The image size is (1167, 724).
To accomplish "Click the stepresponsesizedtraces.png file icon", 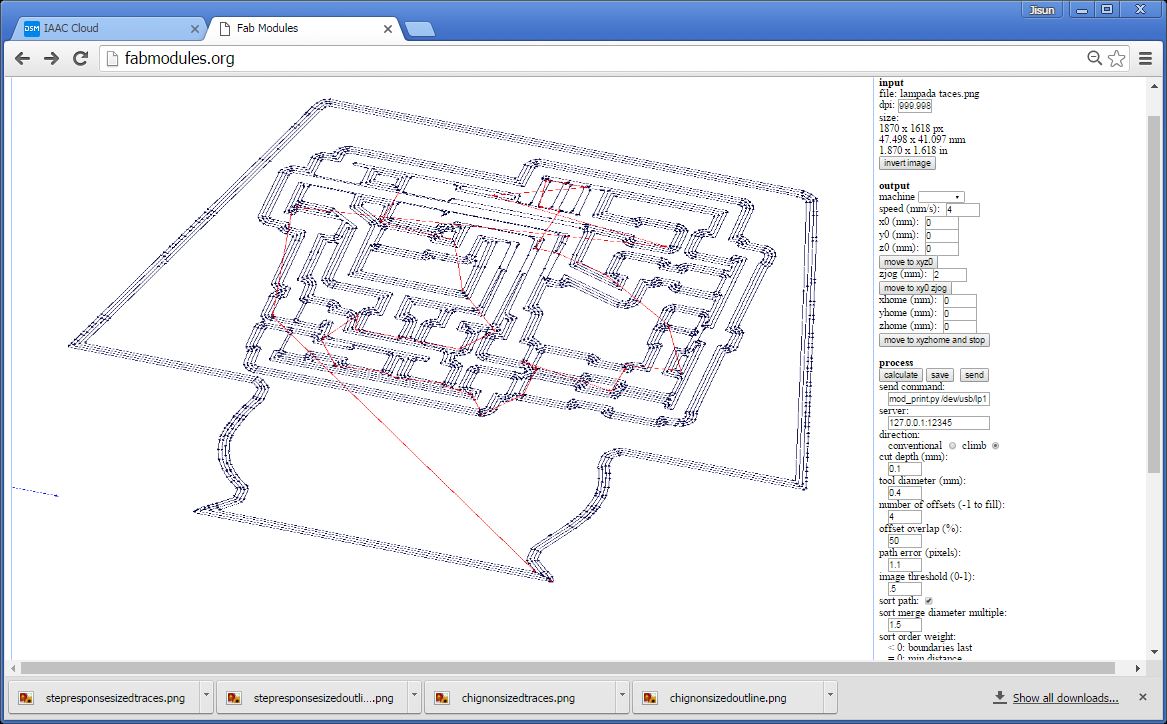I will (26, 698).
